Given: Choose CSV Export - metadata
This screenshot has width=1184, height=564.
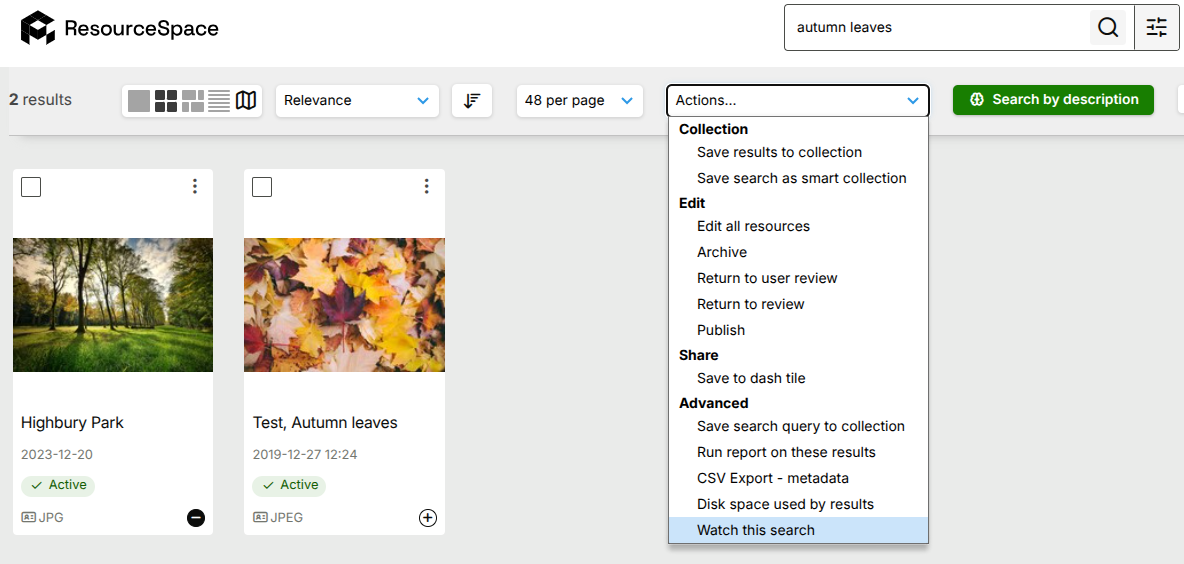Looking at the screenshot, I should 798,478.
